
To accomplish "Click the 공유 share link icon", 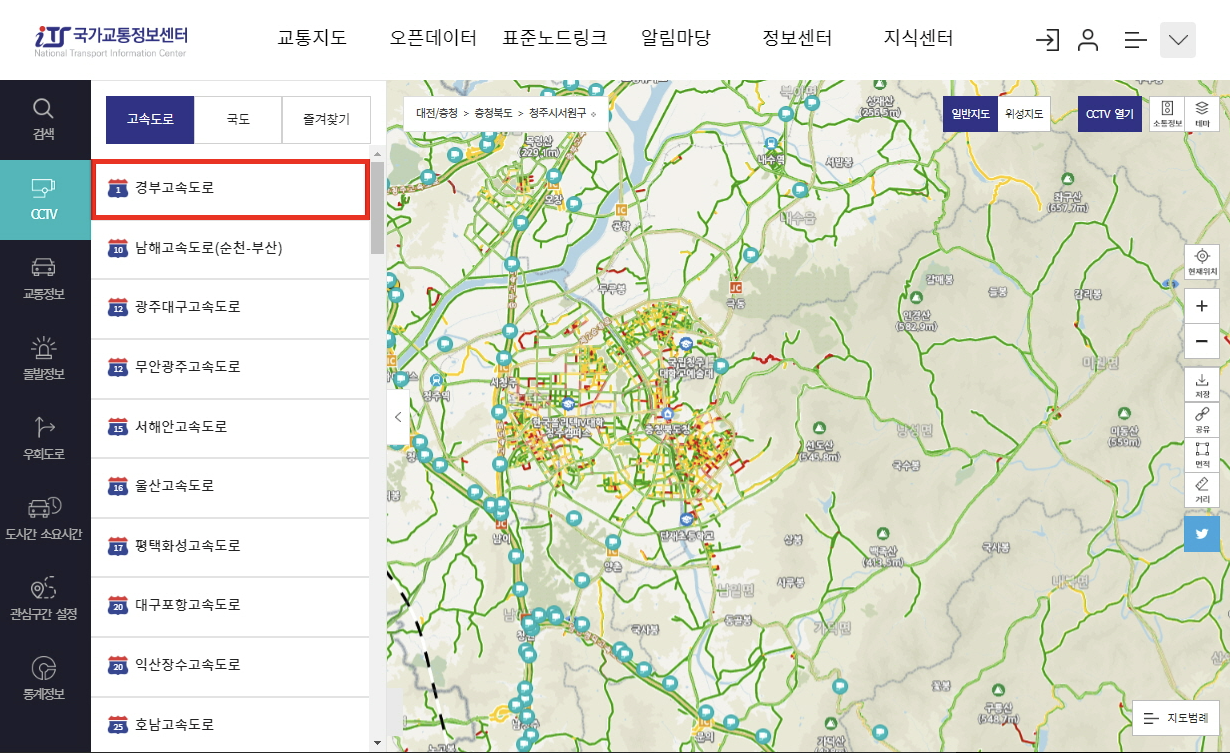I will click(x=1202, y=420).
